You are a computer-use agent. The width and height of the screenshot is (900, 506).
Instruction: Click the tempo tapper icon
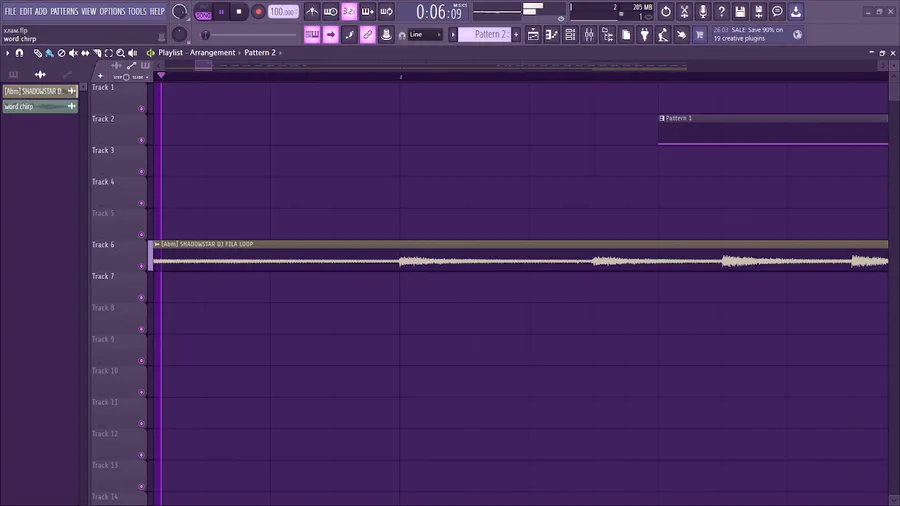(x=663, y=34)
